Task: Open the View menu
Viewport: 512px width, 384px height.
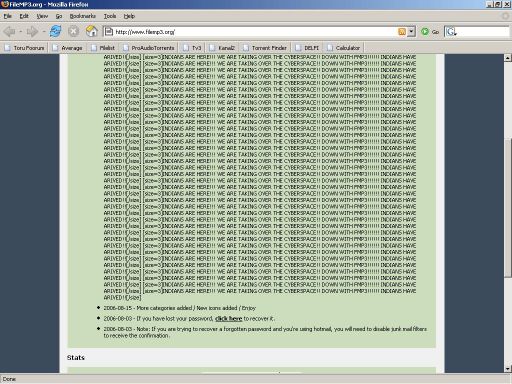Action: (x=42, y=16)
